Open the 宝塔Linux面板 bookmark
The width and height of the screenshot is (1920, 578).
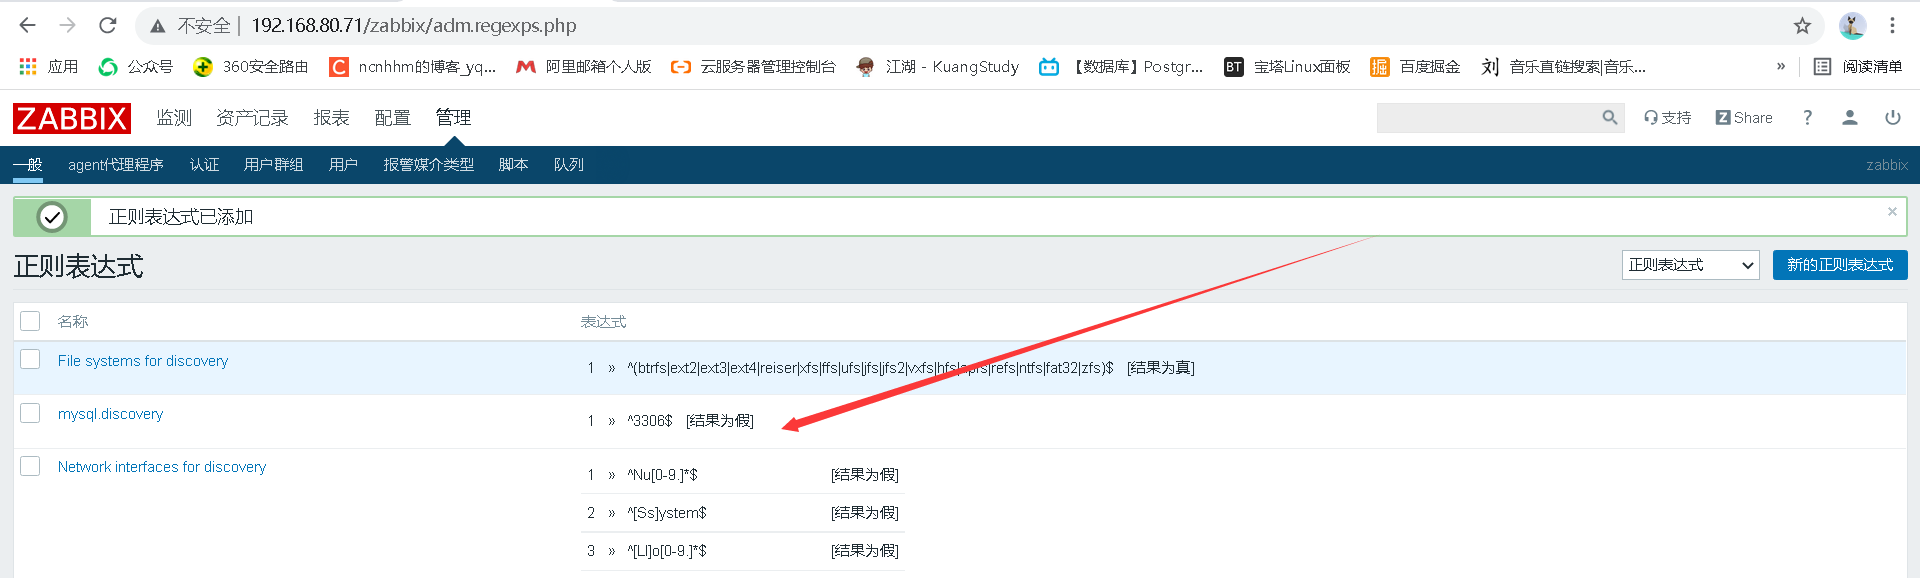click(1287, 66)
